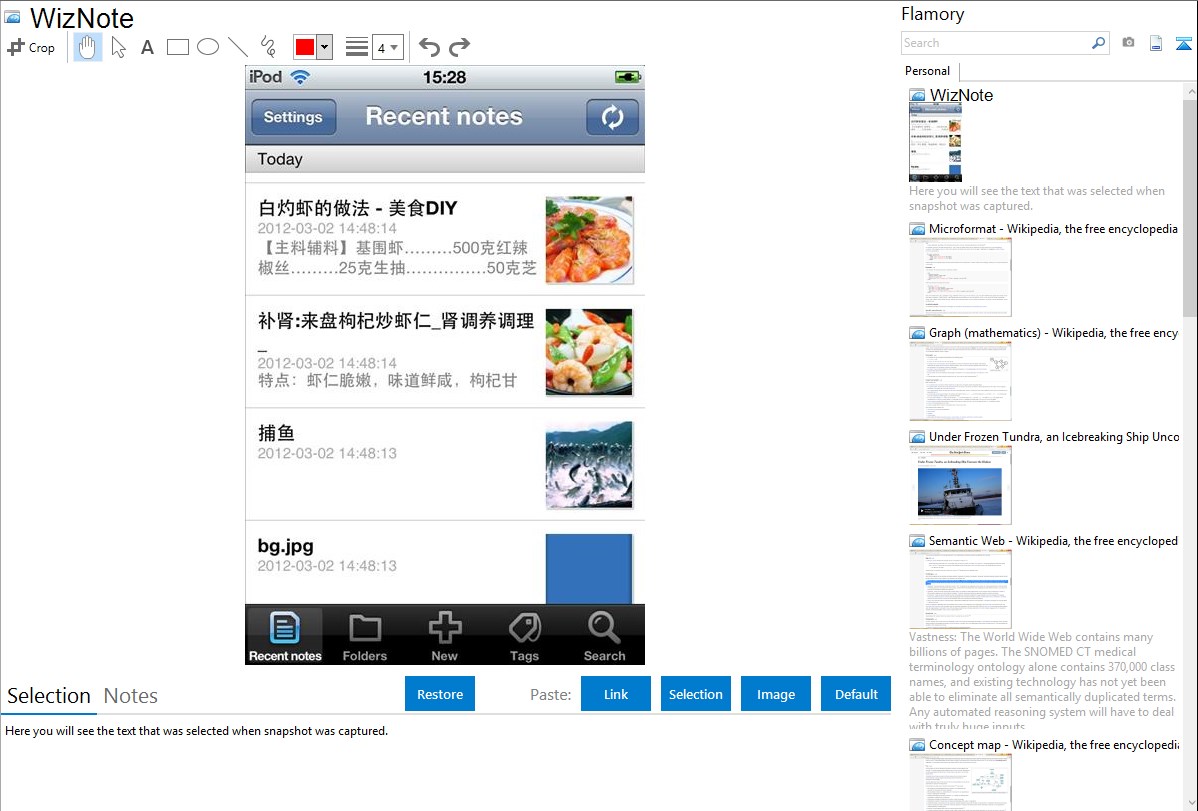Switch to the Personal tab
The height and width of the screenshot is (811, 1198).
[x=928, y=71]
